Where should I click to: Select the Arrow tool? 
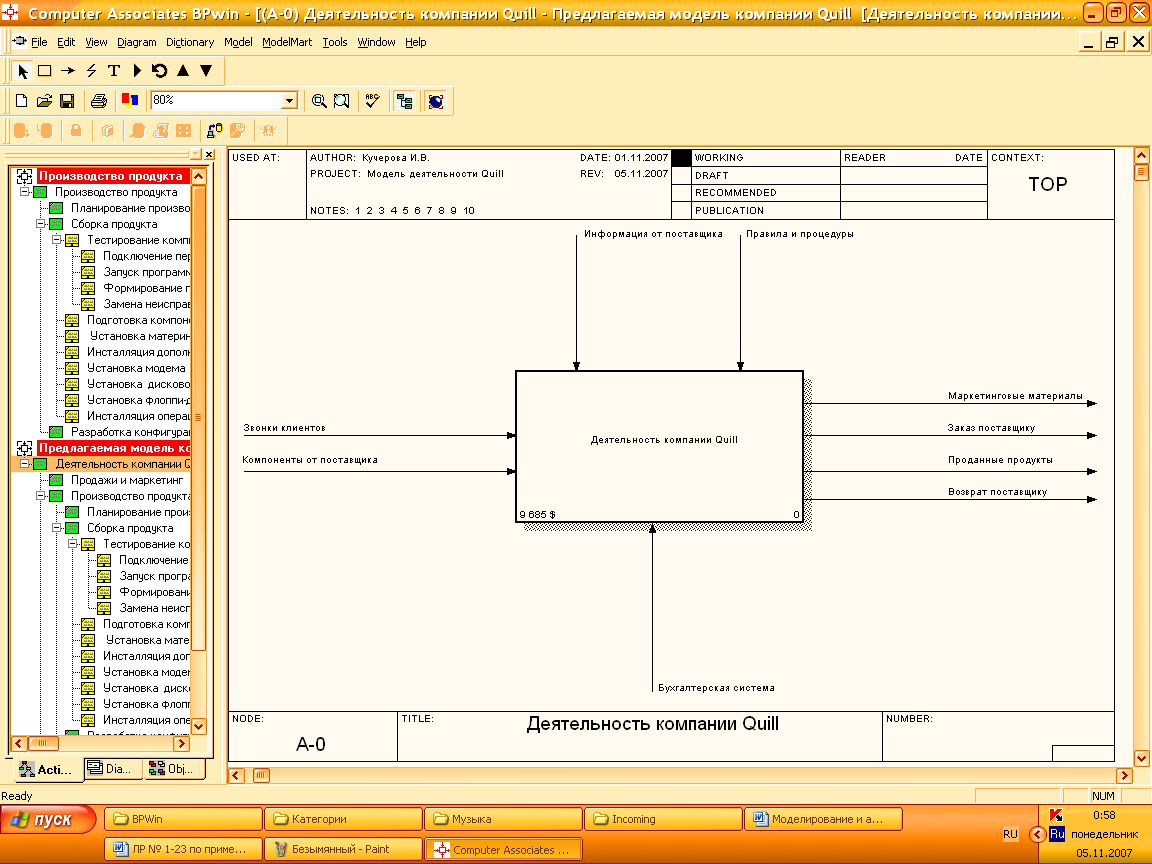pos(68,71)
